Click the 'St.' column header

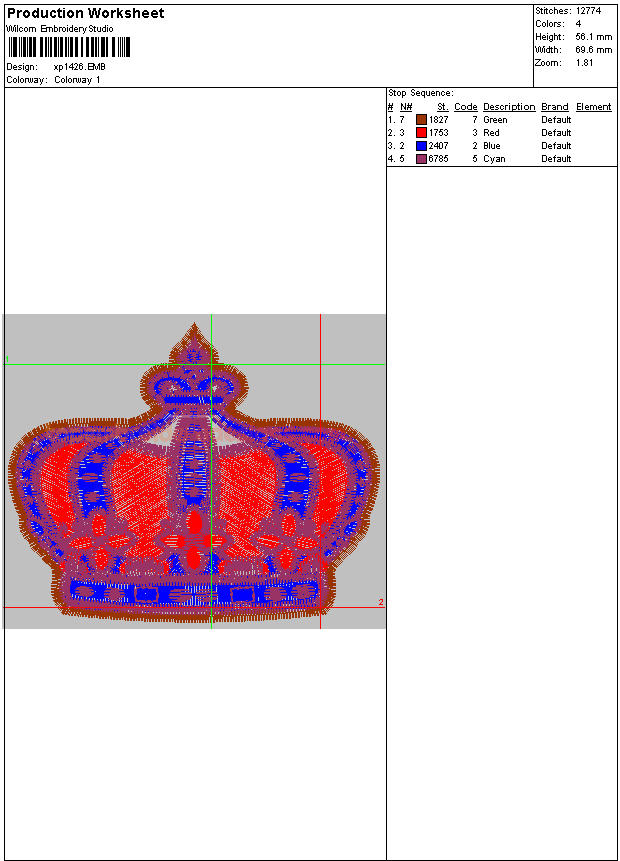(x=443, y=107)
